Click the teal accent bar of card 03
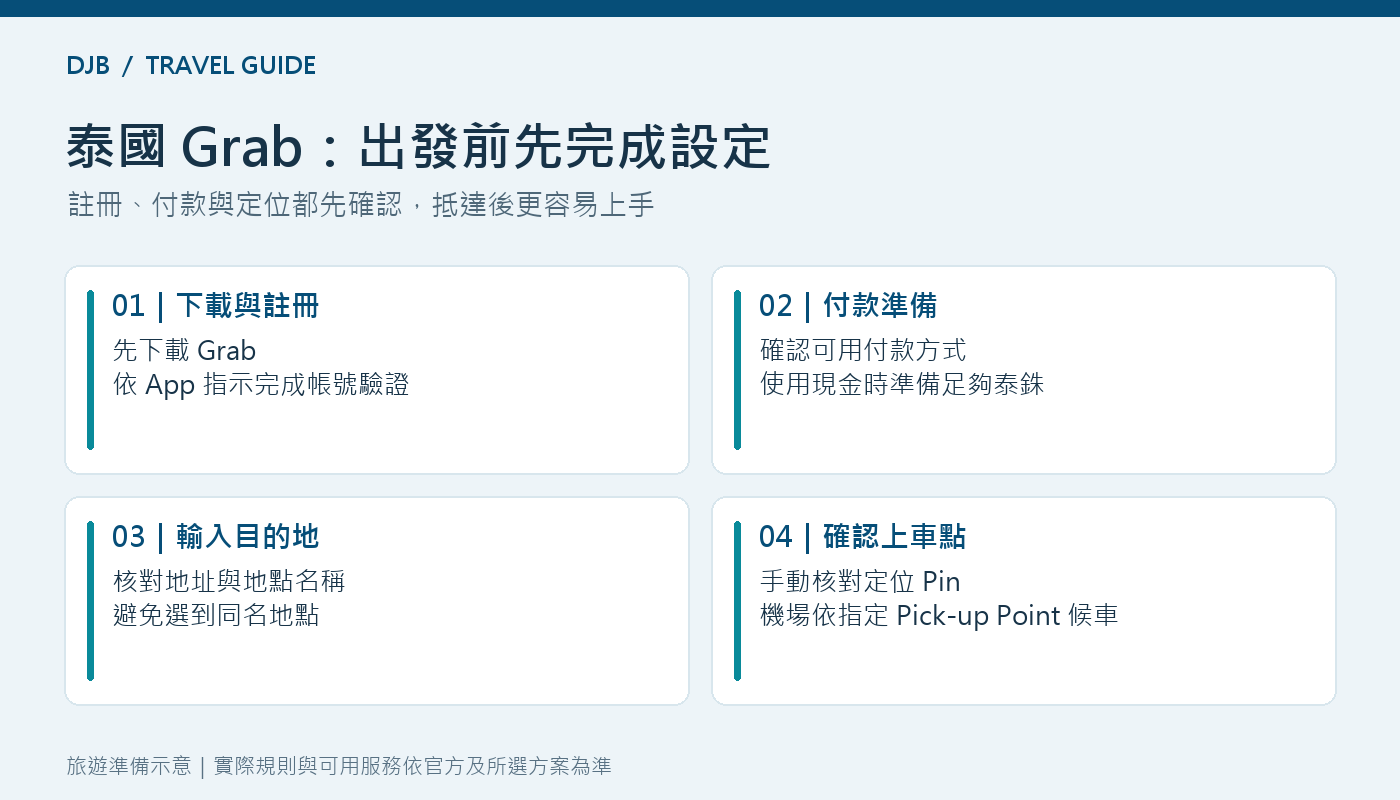Image resolution: width=1400 pixels, height=800 pixels. [90, 601]
